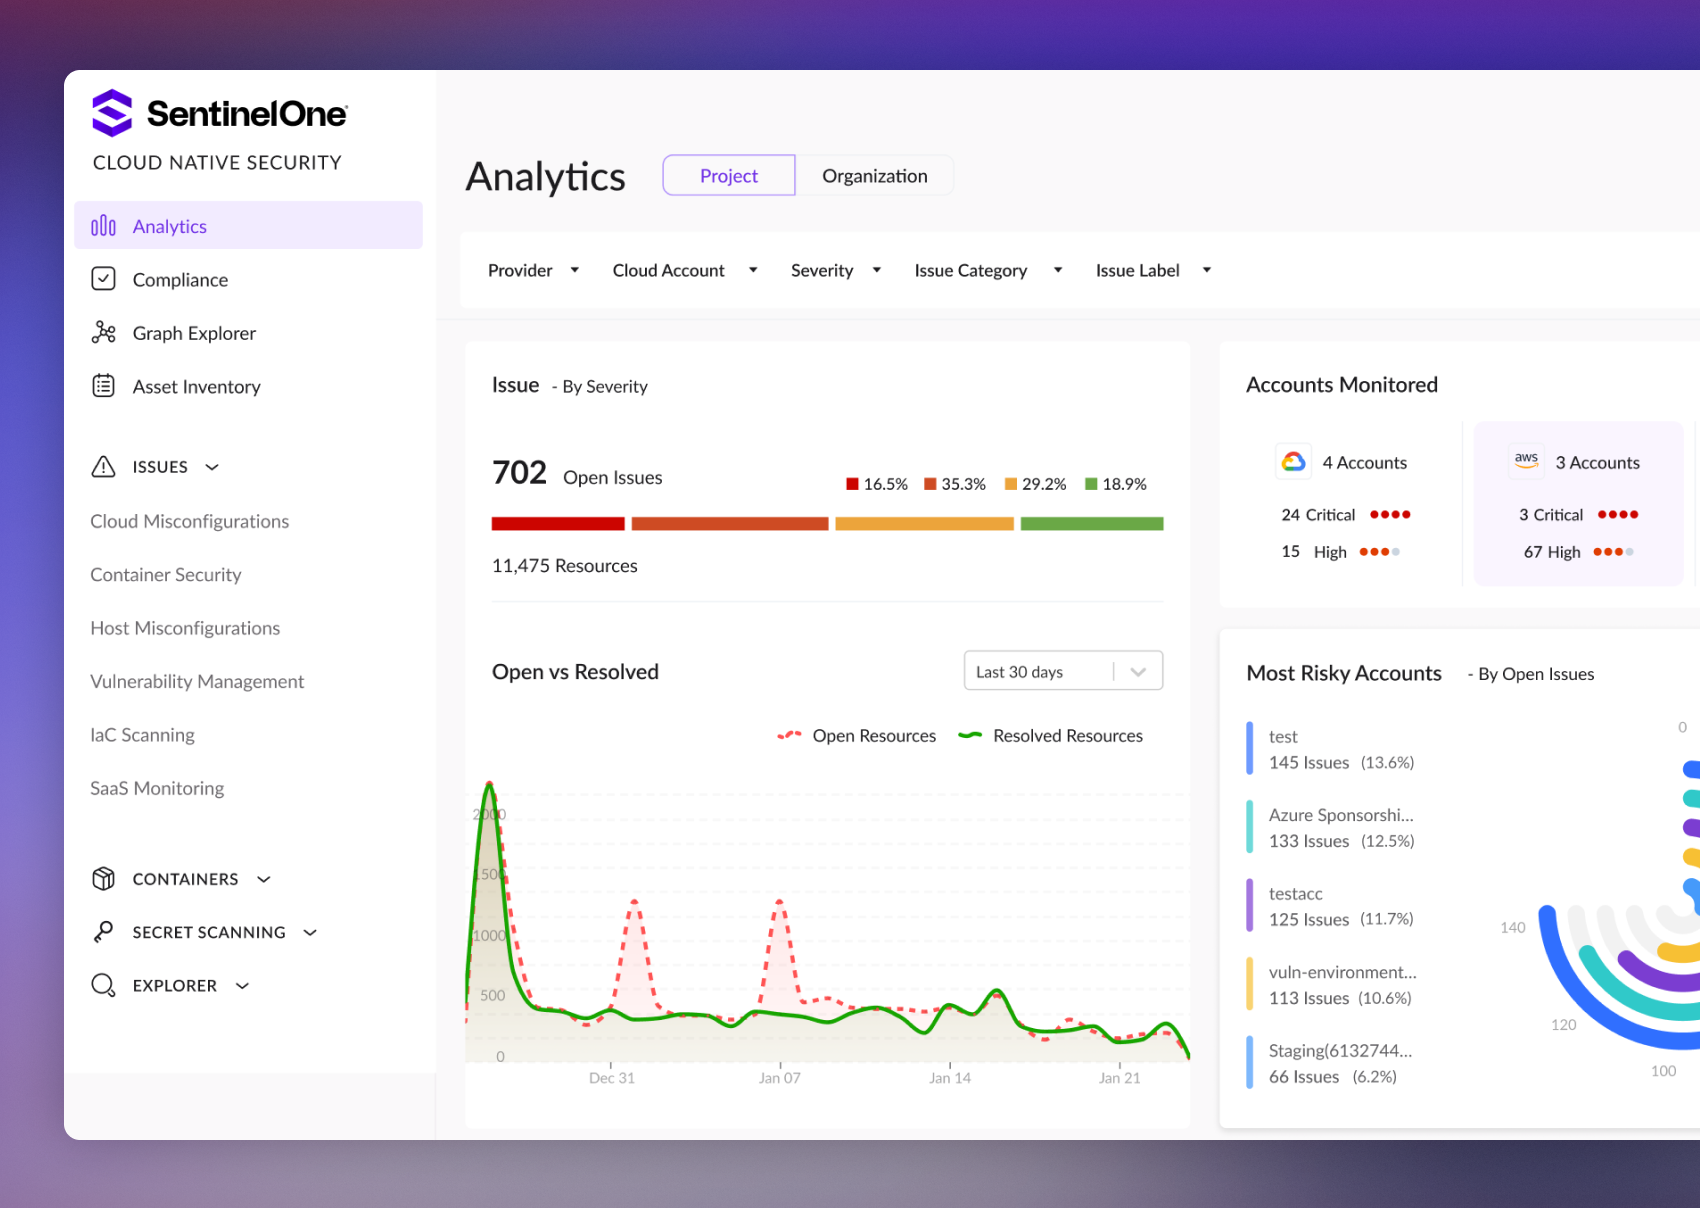Click the Analytics bar chart icon
1700x1208 pixels.
click(103, 226)
